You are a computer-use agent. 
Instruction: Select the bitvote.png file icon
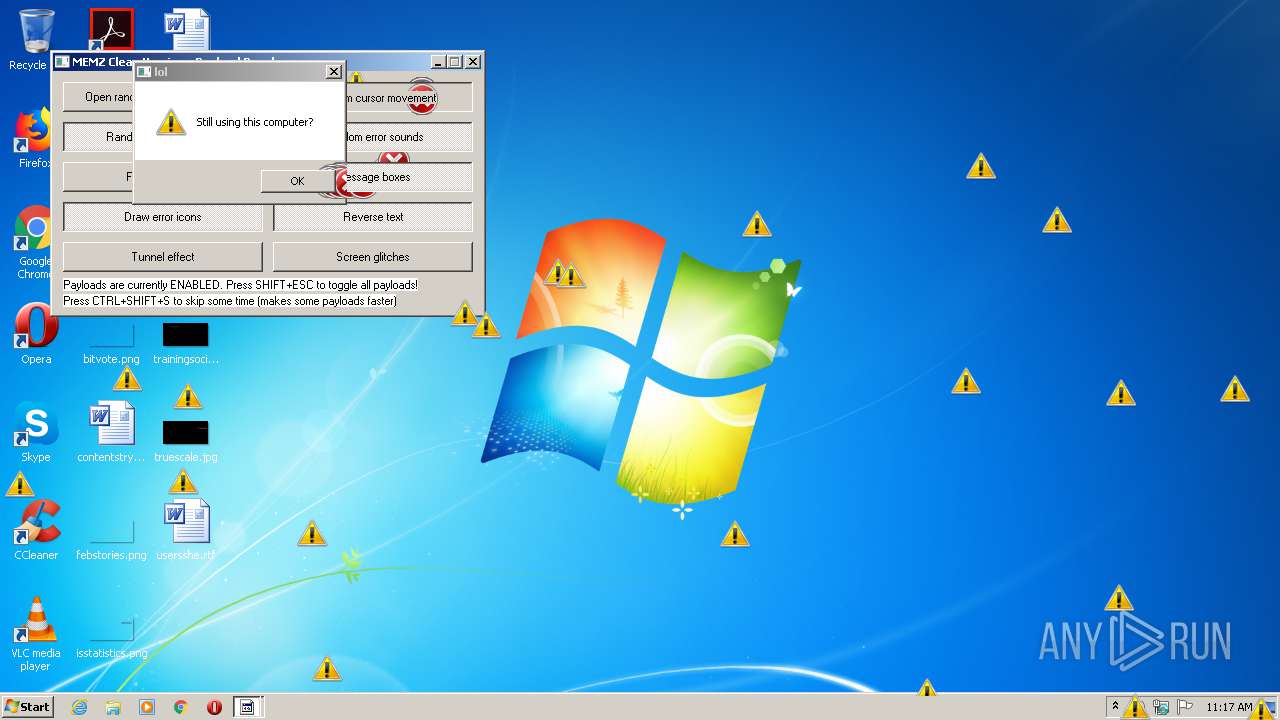coord(111,343)
